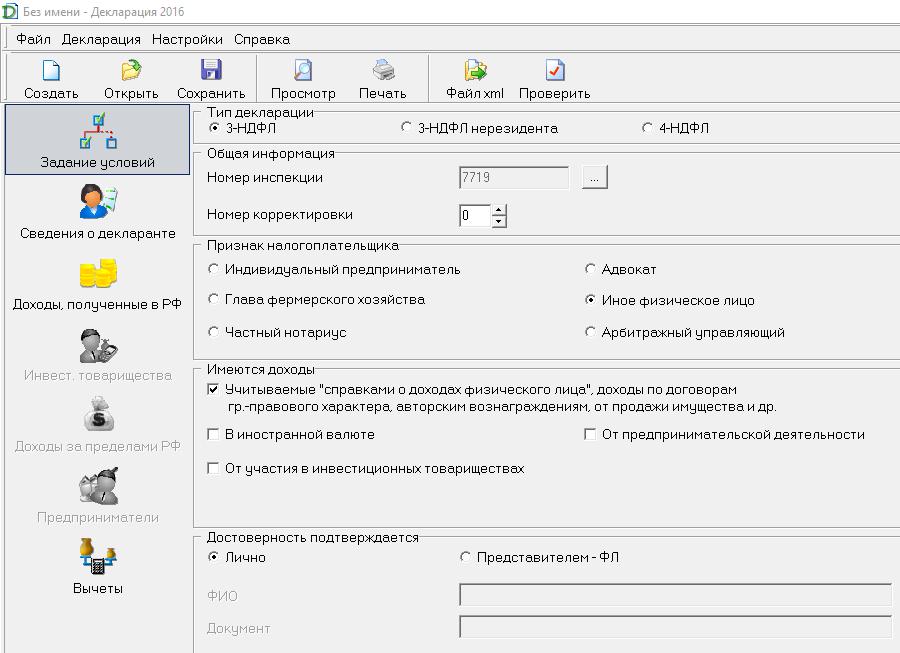Select Индивидуальный предприниматель option

213,269
